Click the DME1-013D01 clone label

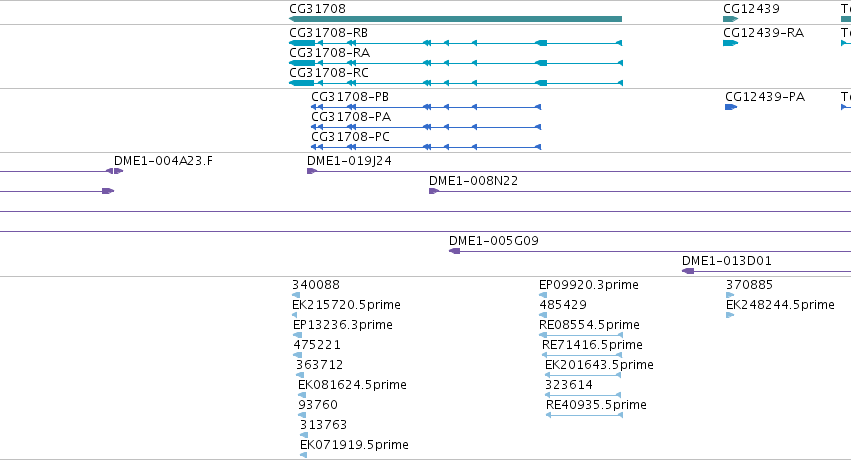coord(727,260)
